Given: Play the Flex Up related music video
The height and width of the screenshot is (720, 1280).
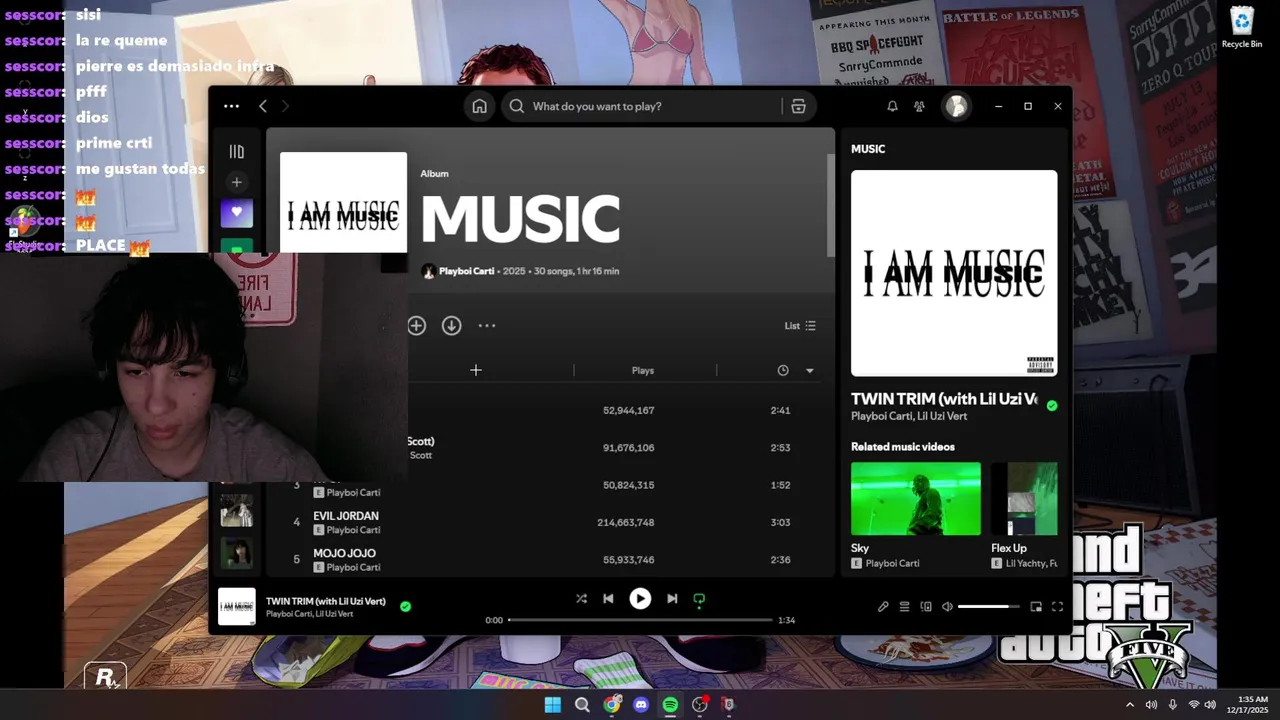Looking at the screenshot, I should (x=1024, y=498).
